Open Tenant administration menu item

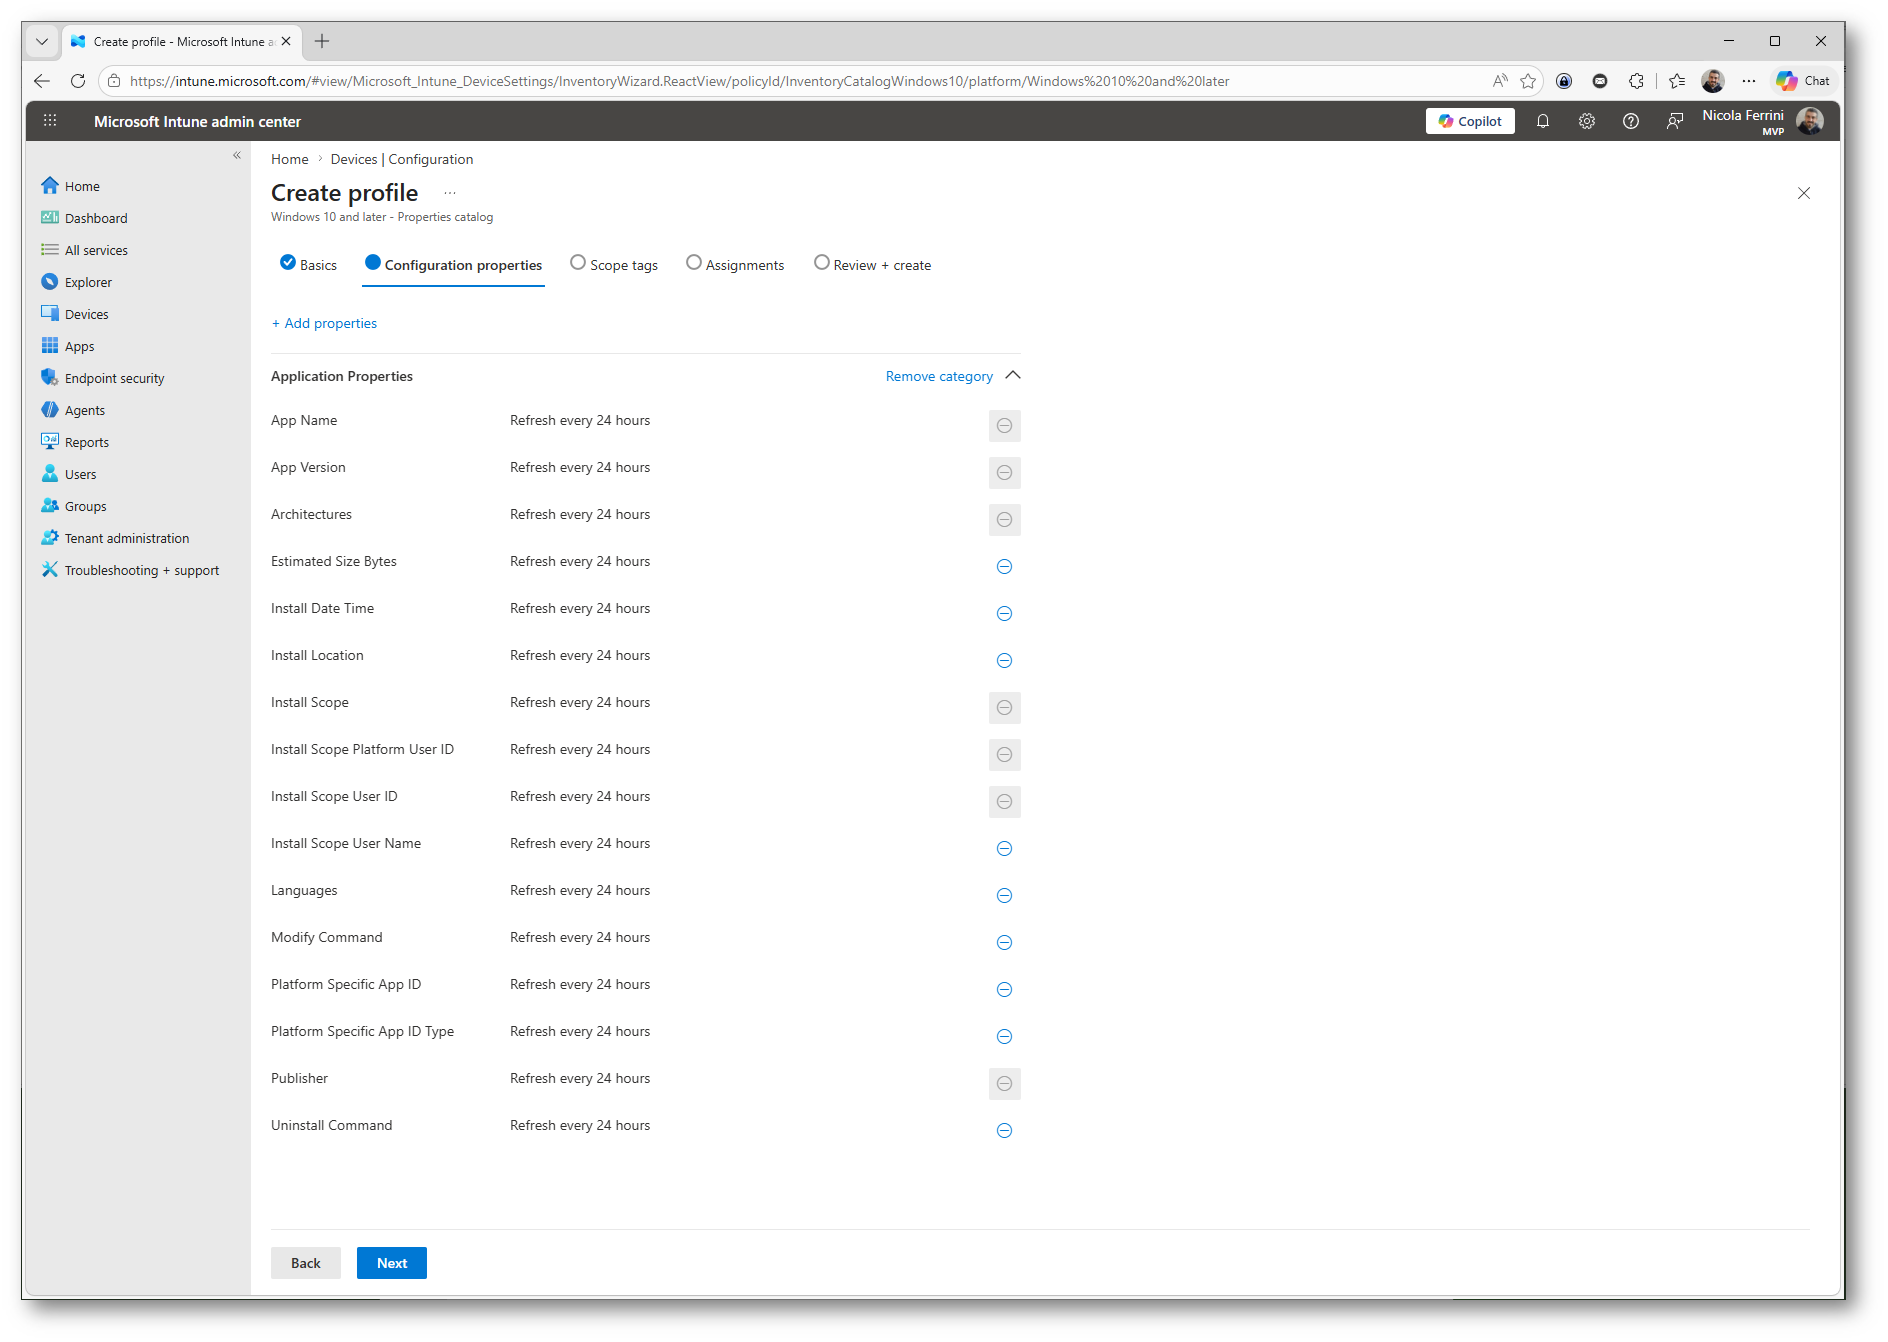127,538
